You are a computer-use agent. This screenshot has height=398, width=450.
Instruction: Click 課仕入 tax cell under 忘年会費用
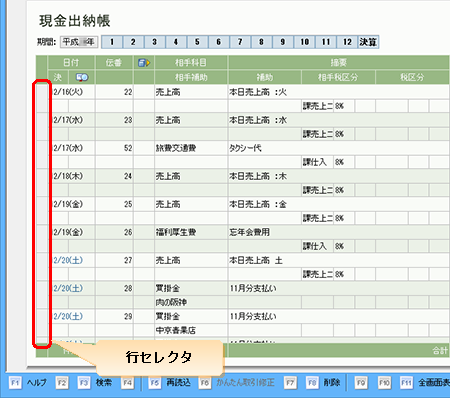[317, 246]
